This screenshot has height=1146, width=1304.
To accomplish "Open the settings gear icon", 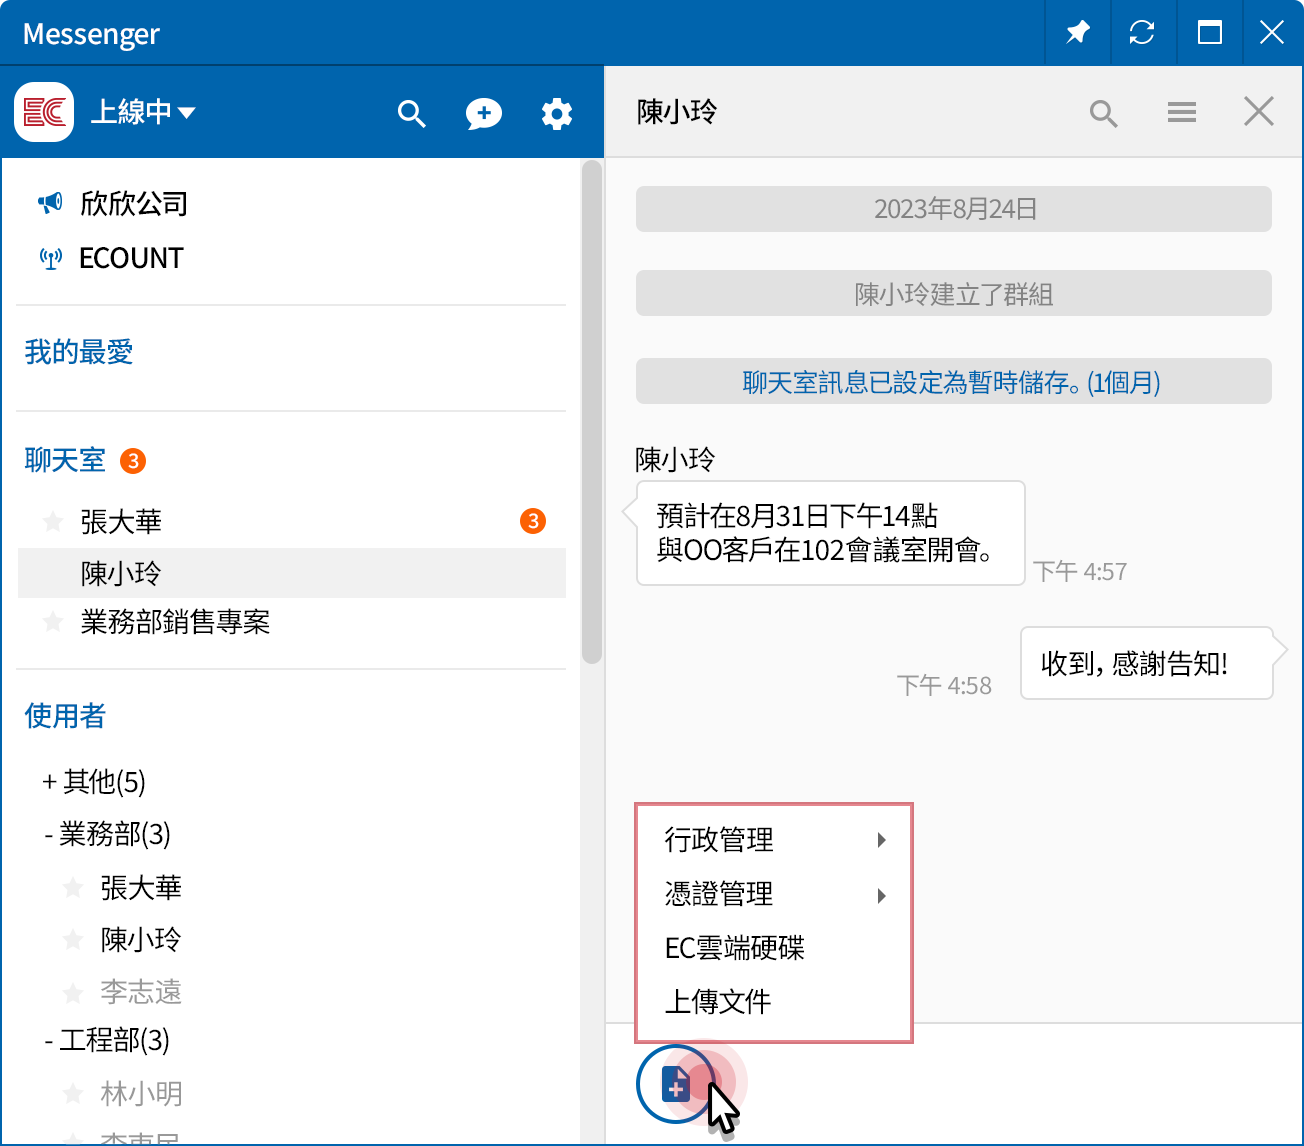I will click(x=557, y=113).
